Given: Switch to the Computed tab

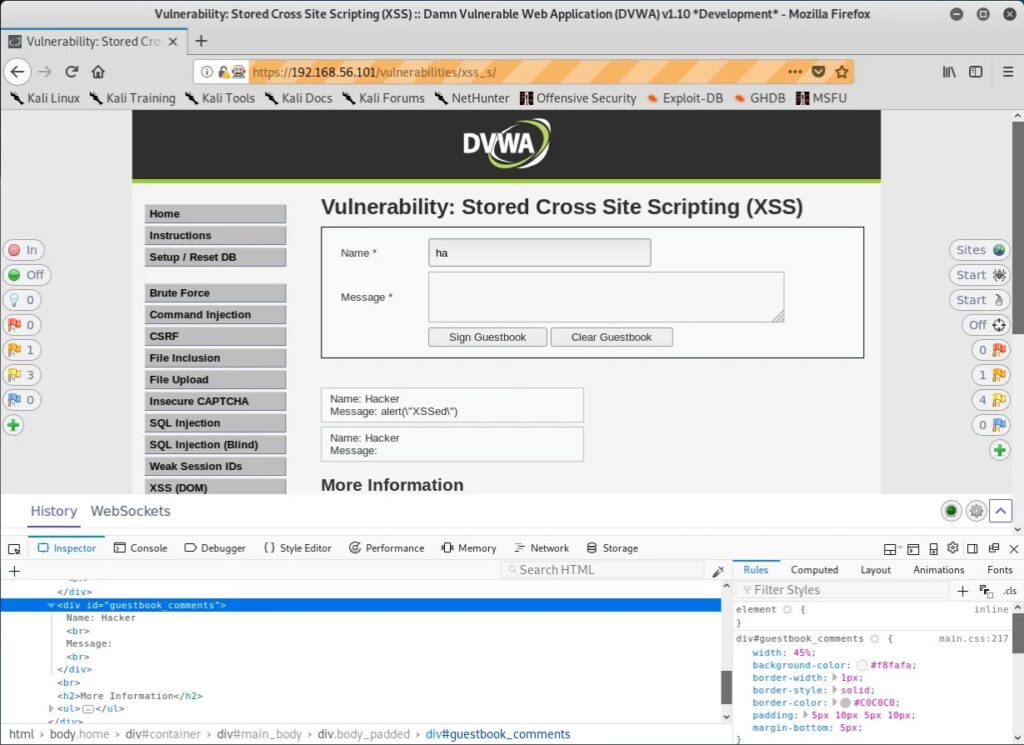Looking at the screenshot, I should pyautogui.click(x=814, y=570).
